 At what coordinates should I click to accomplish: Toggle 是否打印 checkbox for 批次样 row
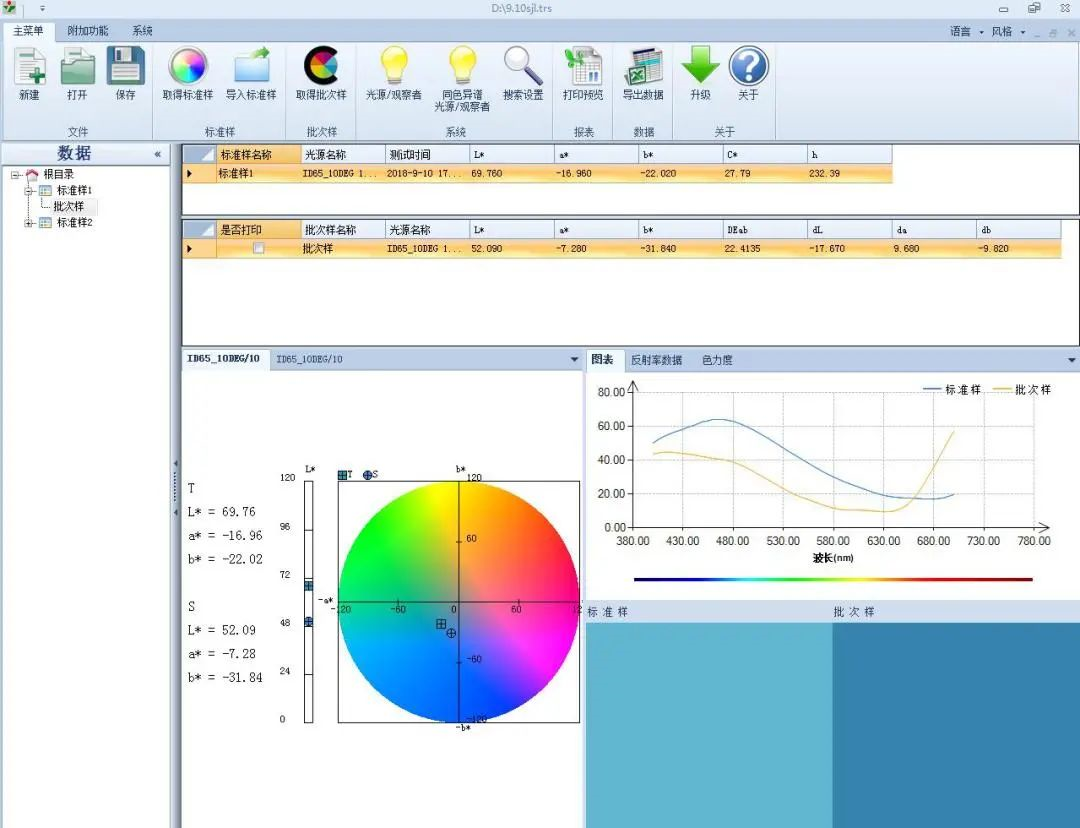(259, 249)
